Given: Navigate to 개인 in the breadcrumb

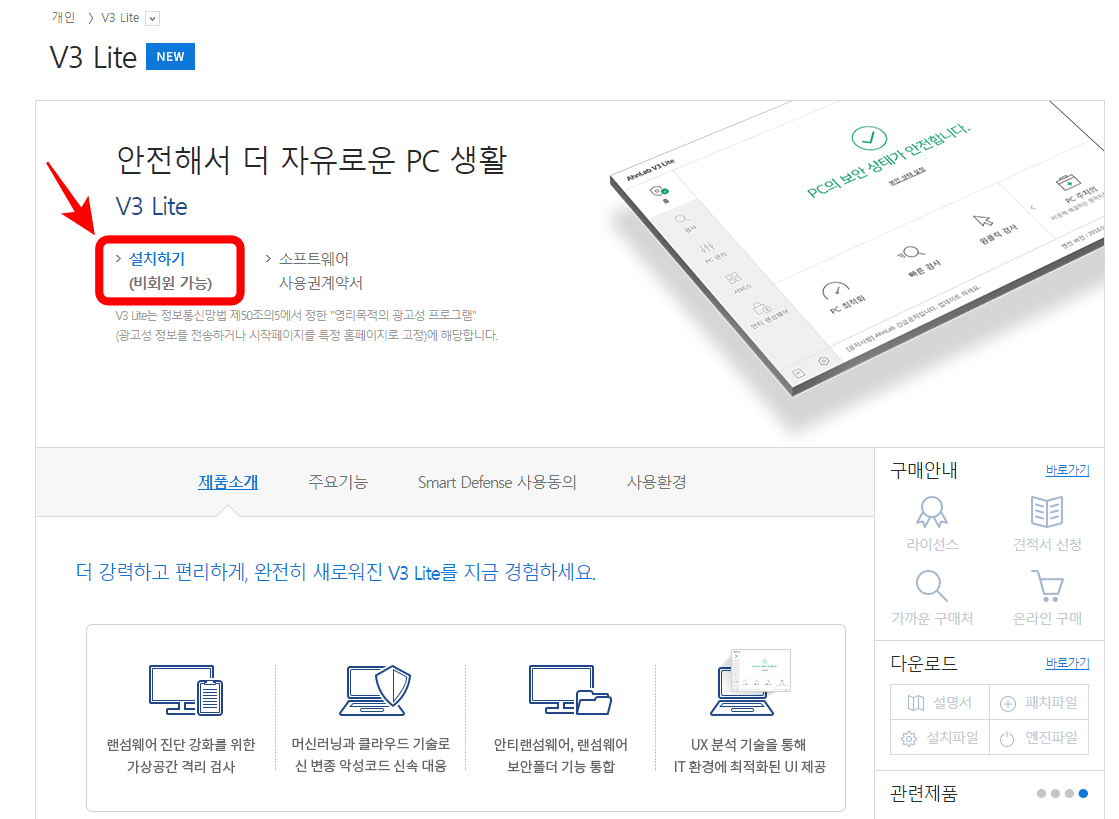Looking at the screenshot, I should [x=64, y=17].
